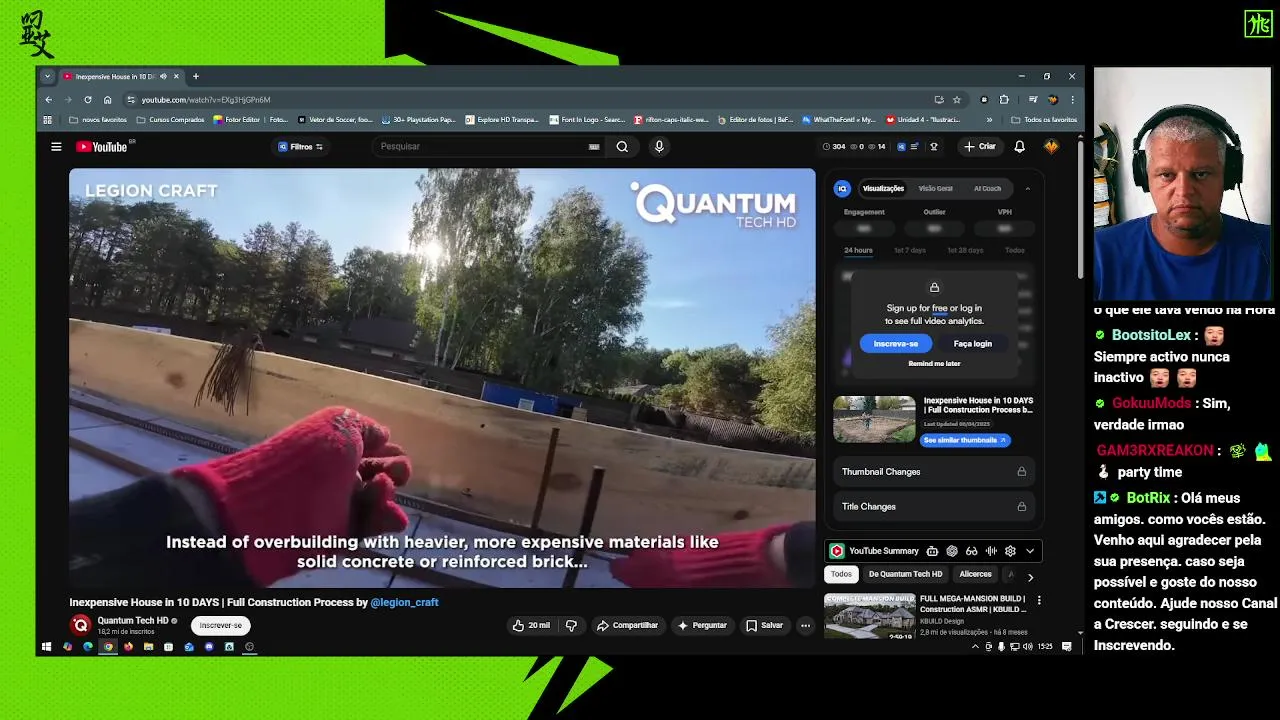
Task: Open options menu for MEGA-MANSION video
Action: 1039,600
